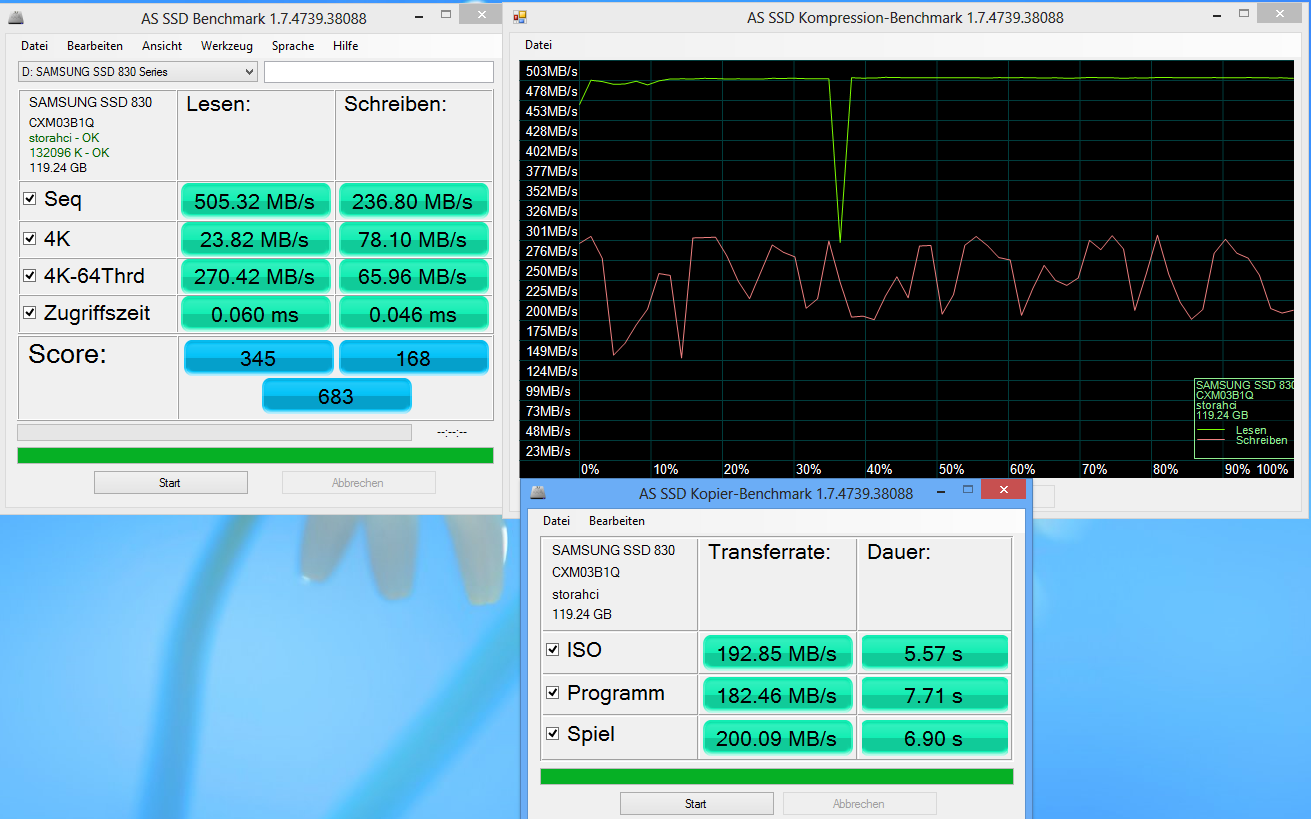The image size is (1311, 819).
Task: Click '503MB/s' axis label on compression graph
Action: 551,71
